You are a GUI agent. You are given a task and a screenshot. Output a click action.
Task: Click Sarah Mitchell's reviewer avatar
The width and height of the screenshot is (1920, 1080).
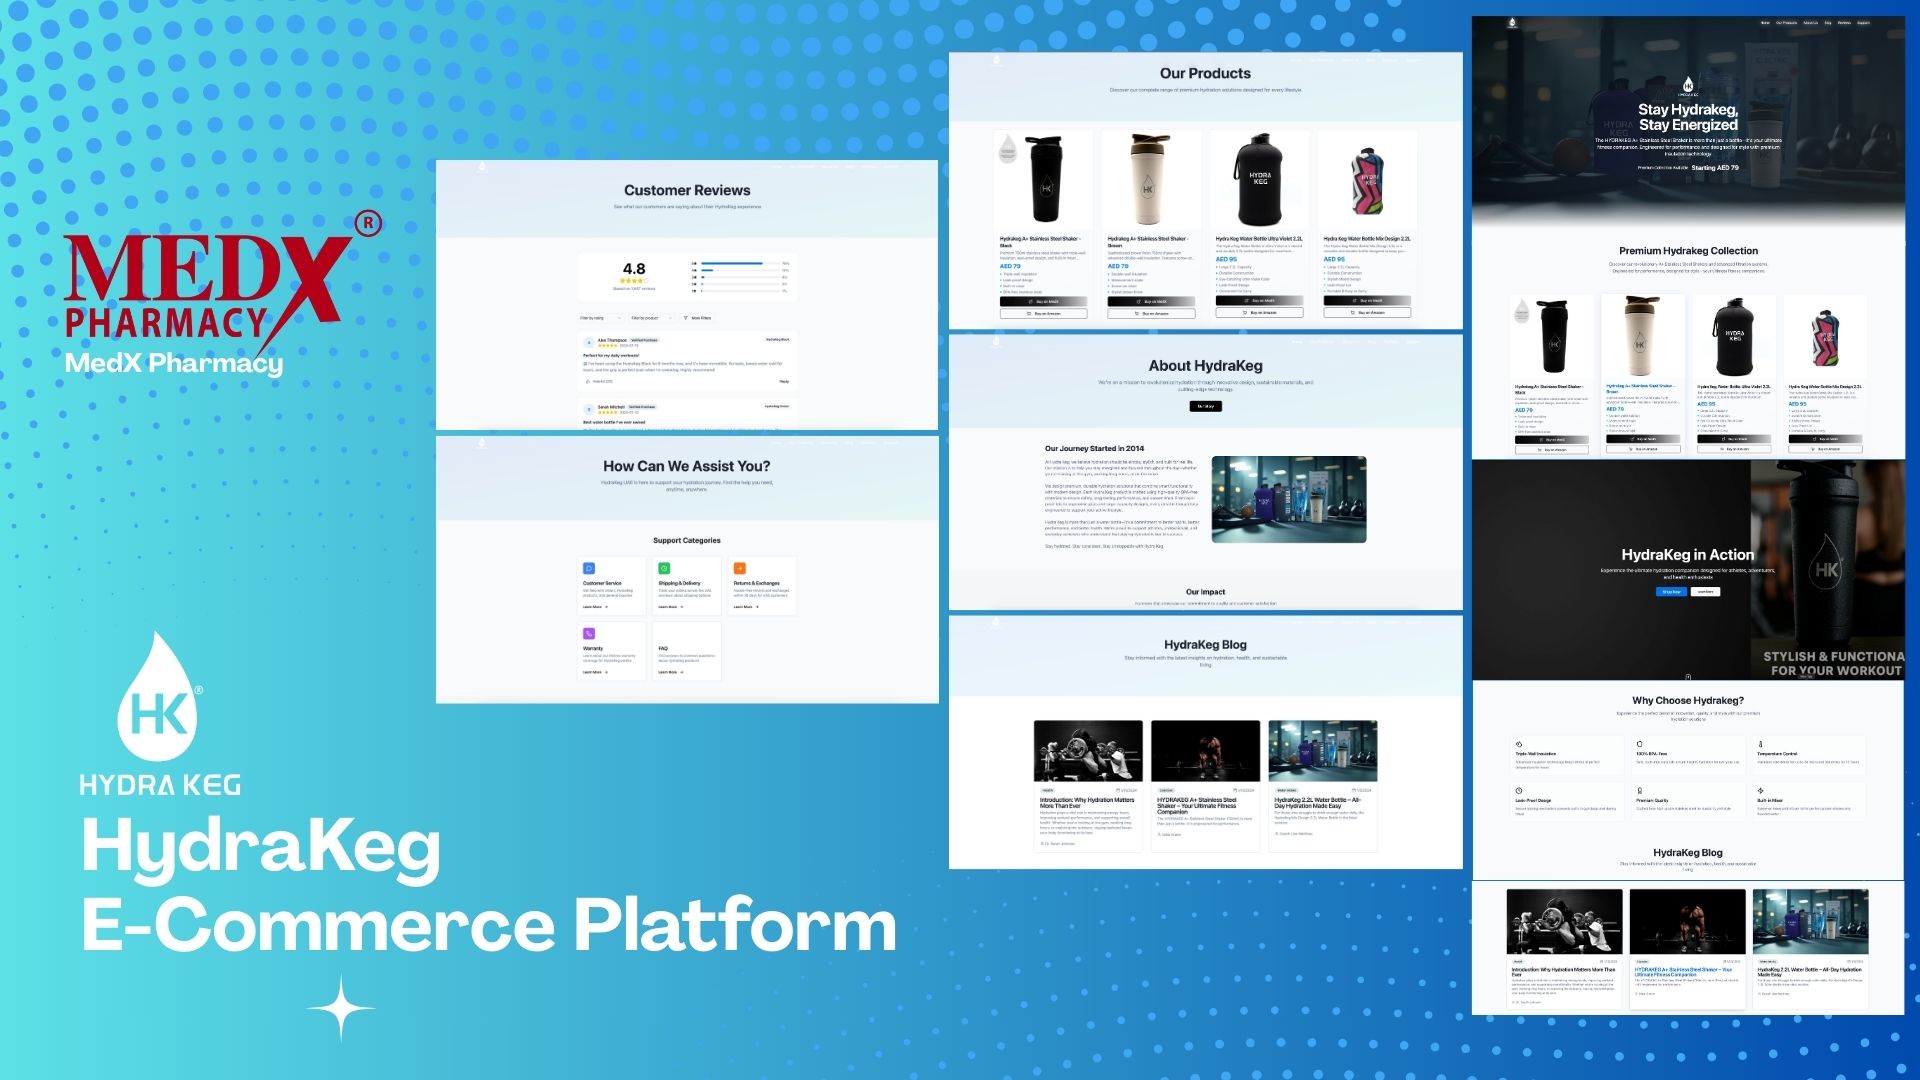pyautogui.click(x=589, y=408)
